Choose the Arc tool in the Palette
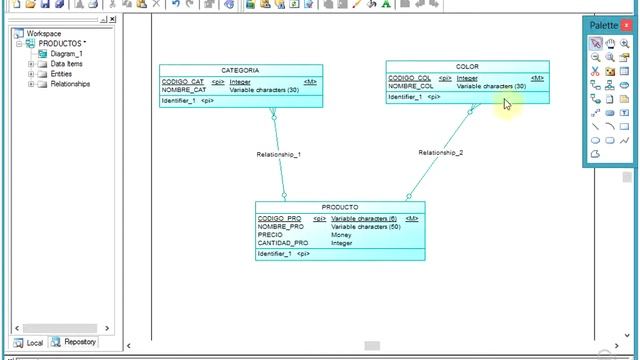Screen dimensions: 640x360 pos(610,127)
